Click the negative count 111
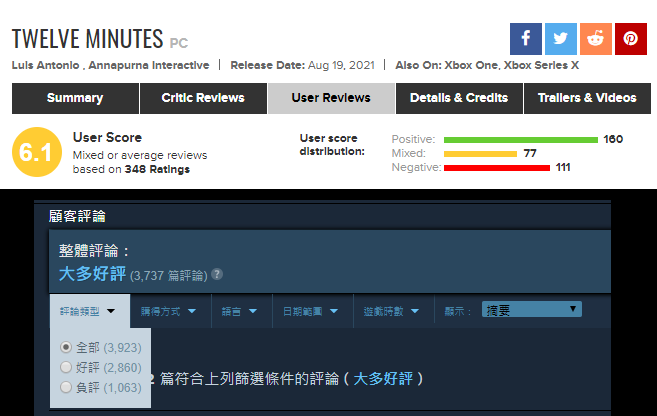Image resolution: width=657 pixels, height=416 pixels. pos(563,168)
